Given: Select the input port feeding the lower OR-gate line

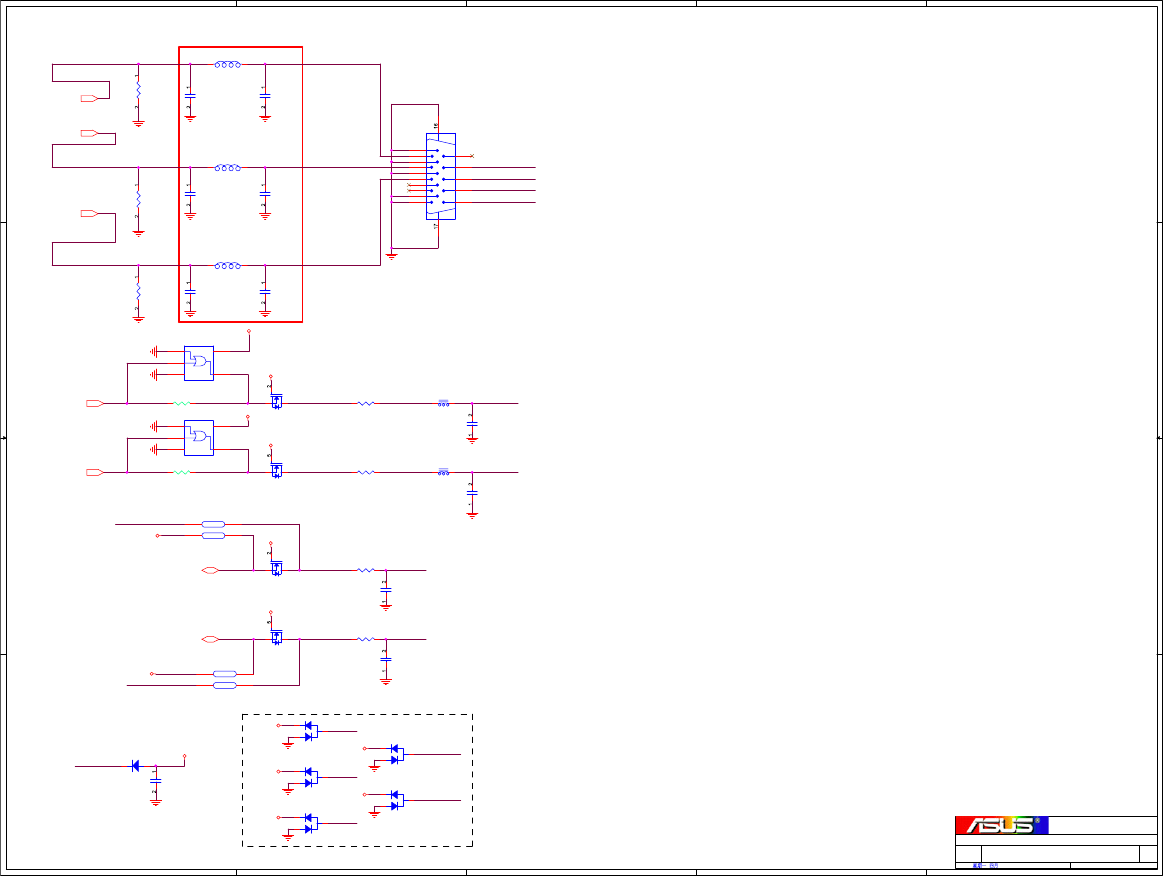Looking at the screenshot, I should [x=95, y=472].
